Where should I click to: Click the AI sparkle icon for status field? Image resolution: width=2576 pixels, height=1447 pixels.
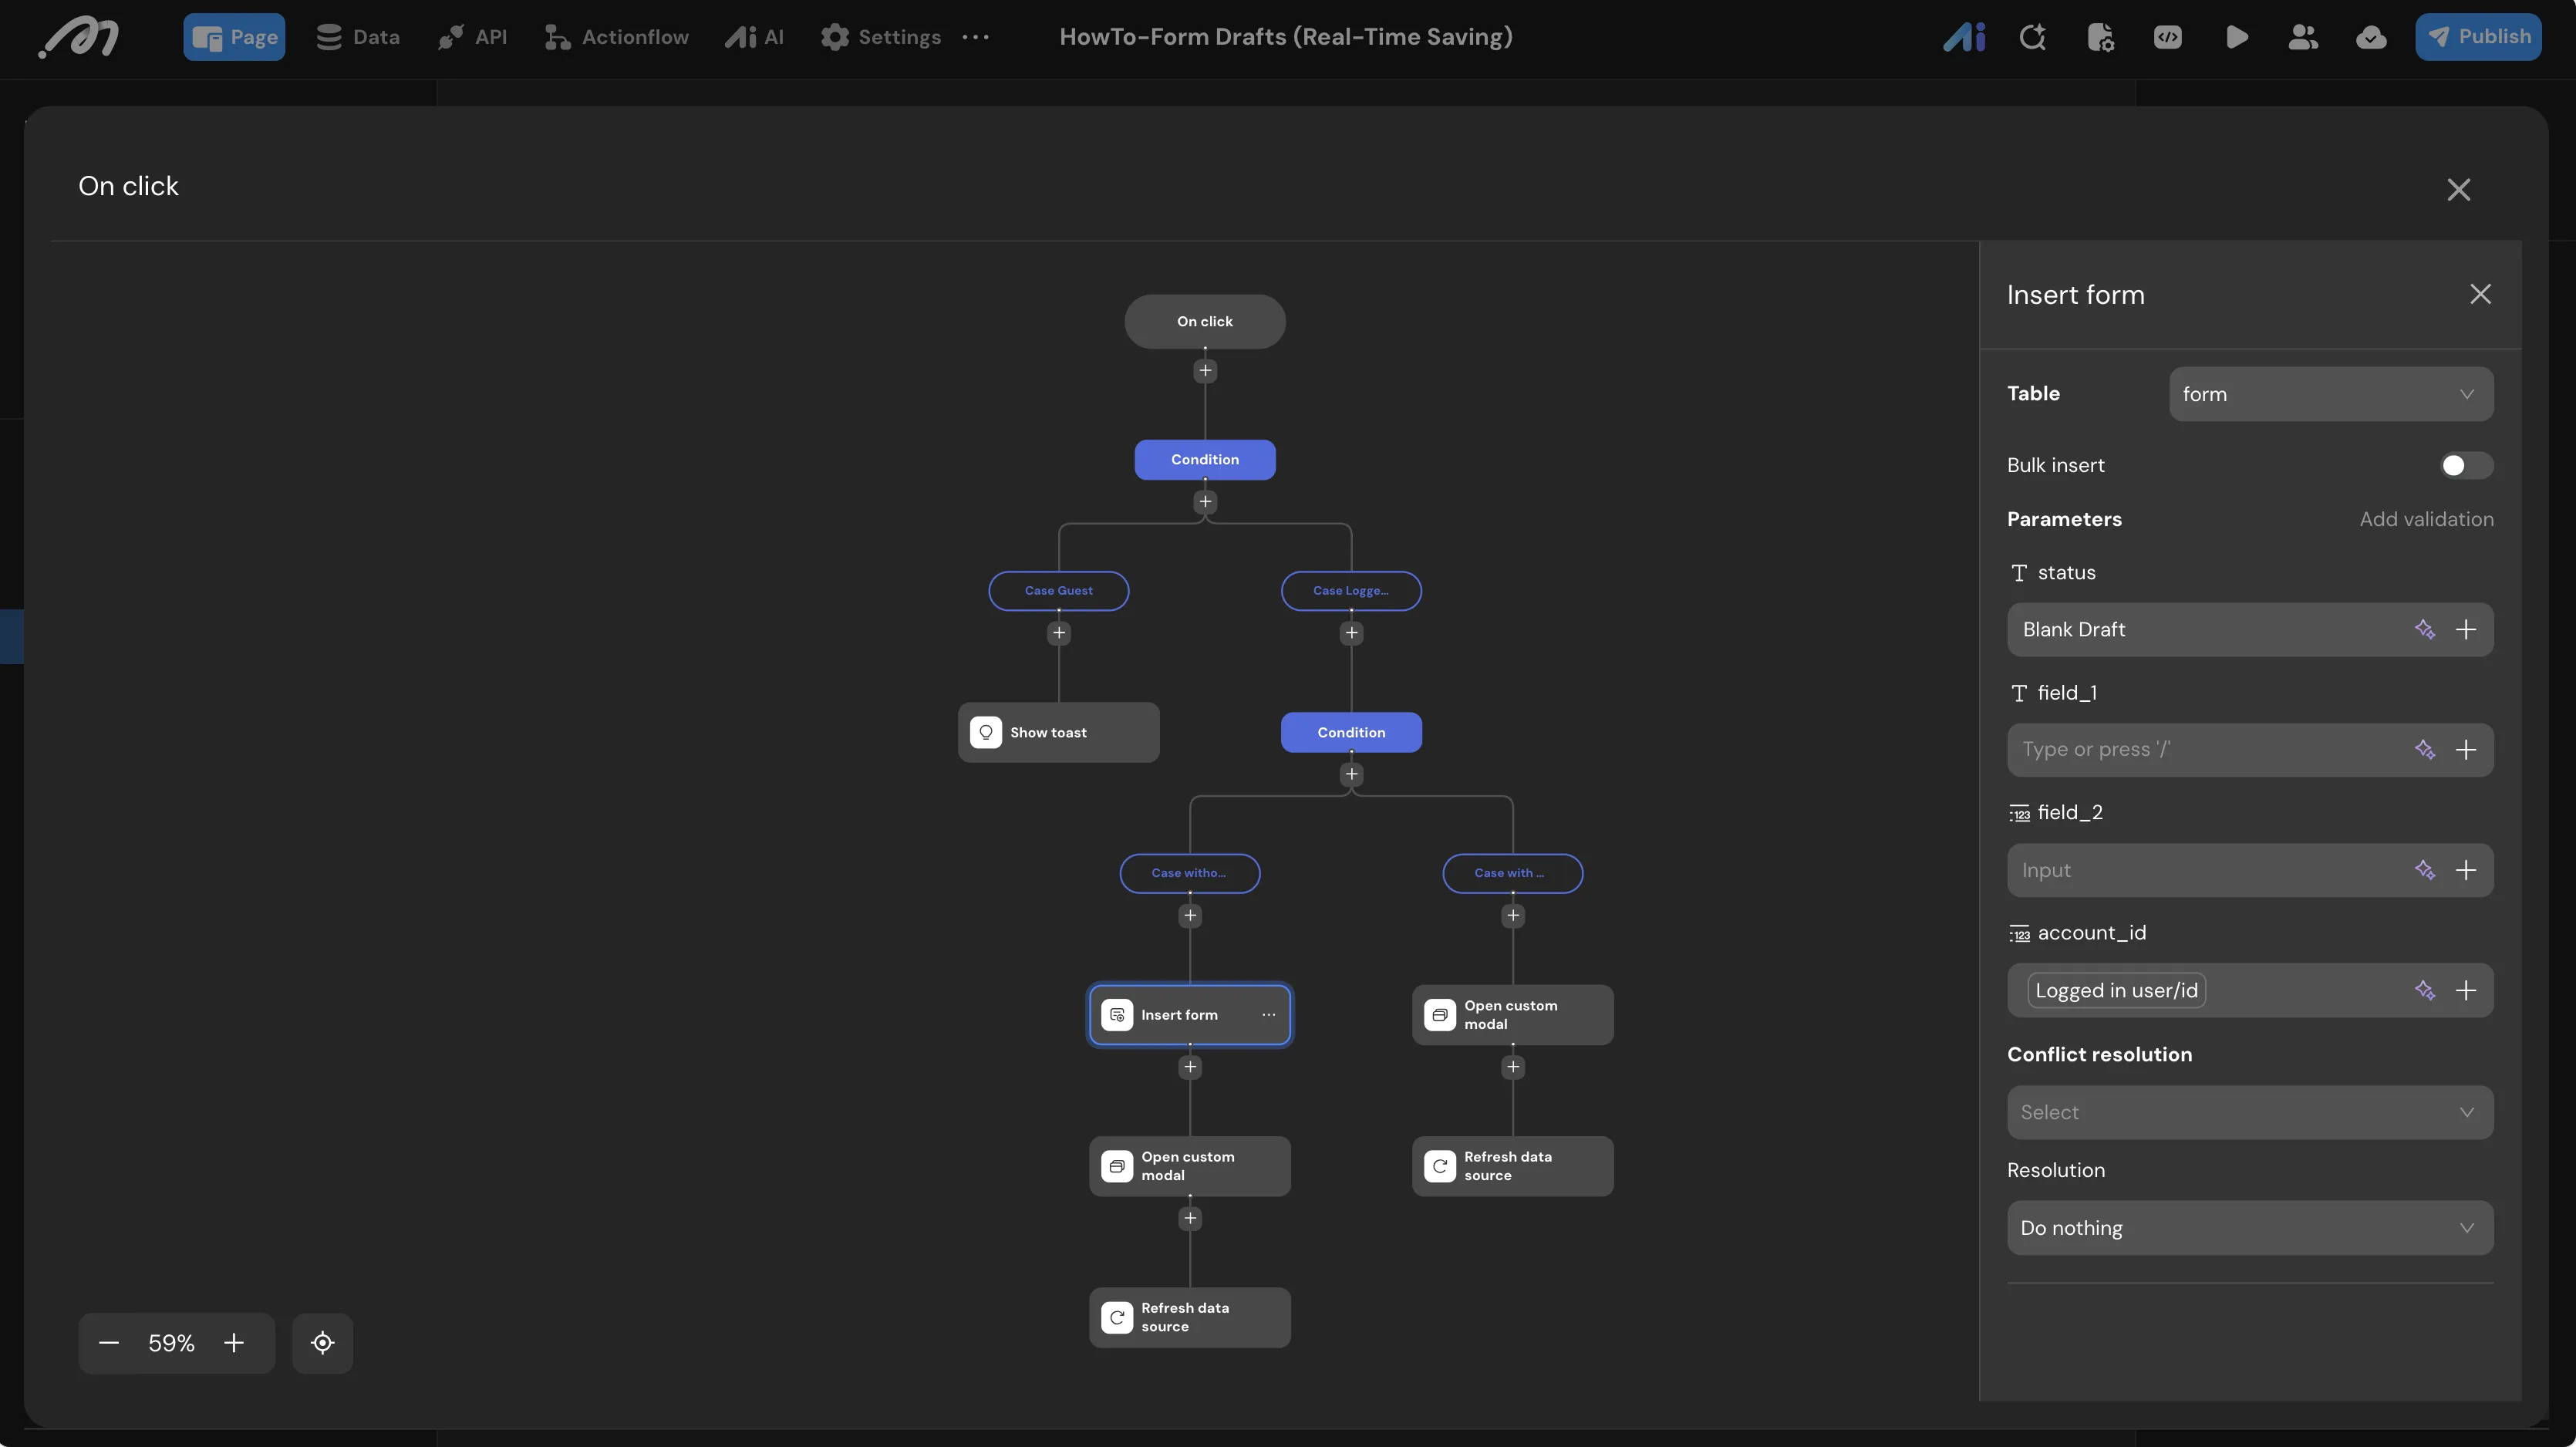[x=2424, y=629]
